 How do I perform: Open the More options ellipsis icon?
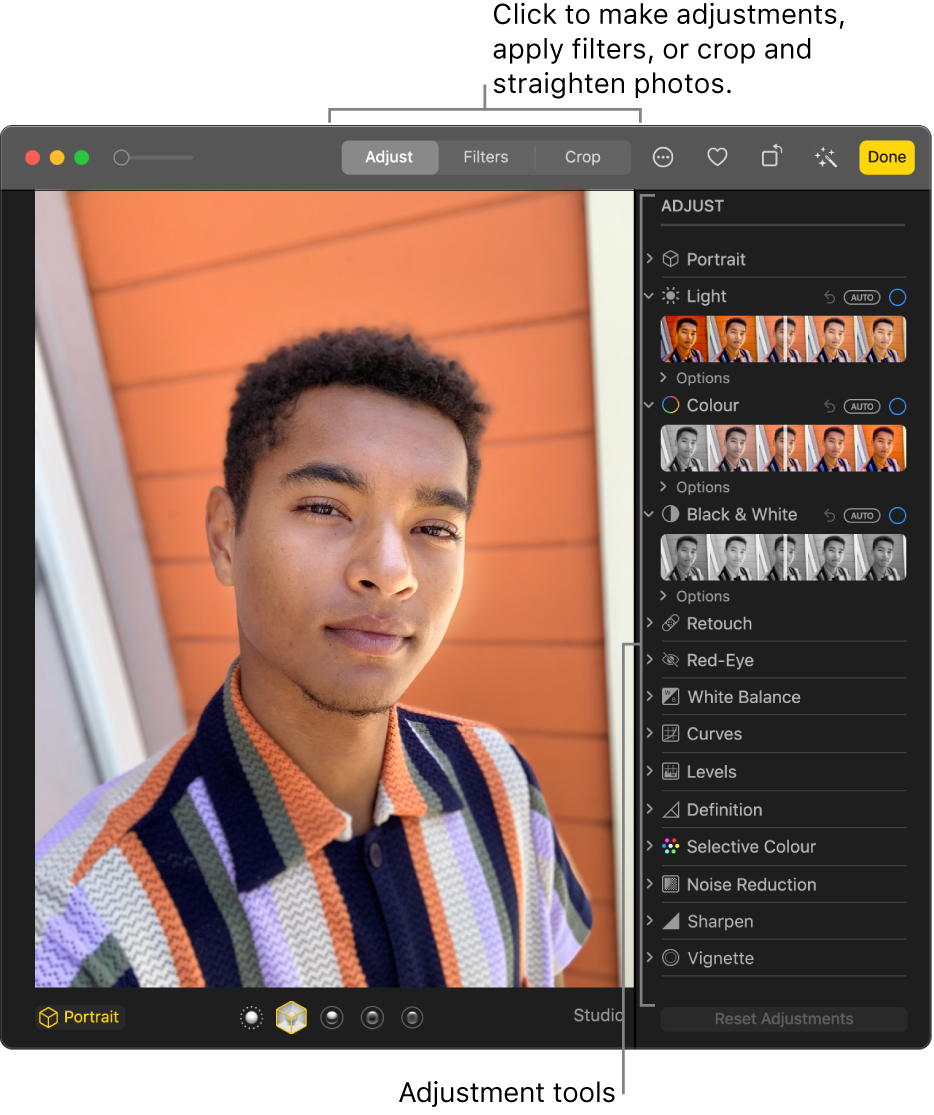click(663, 157)
